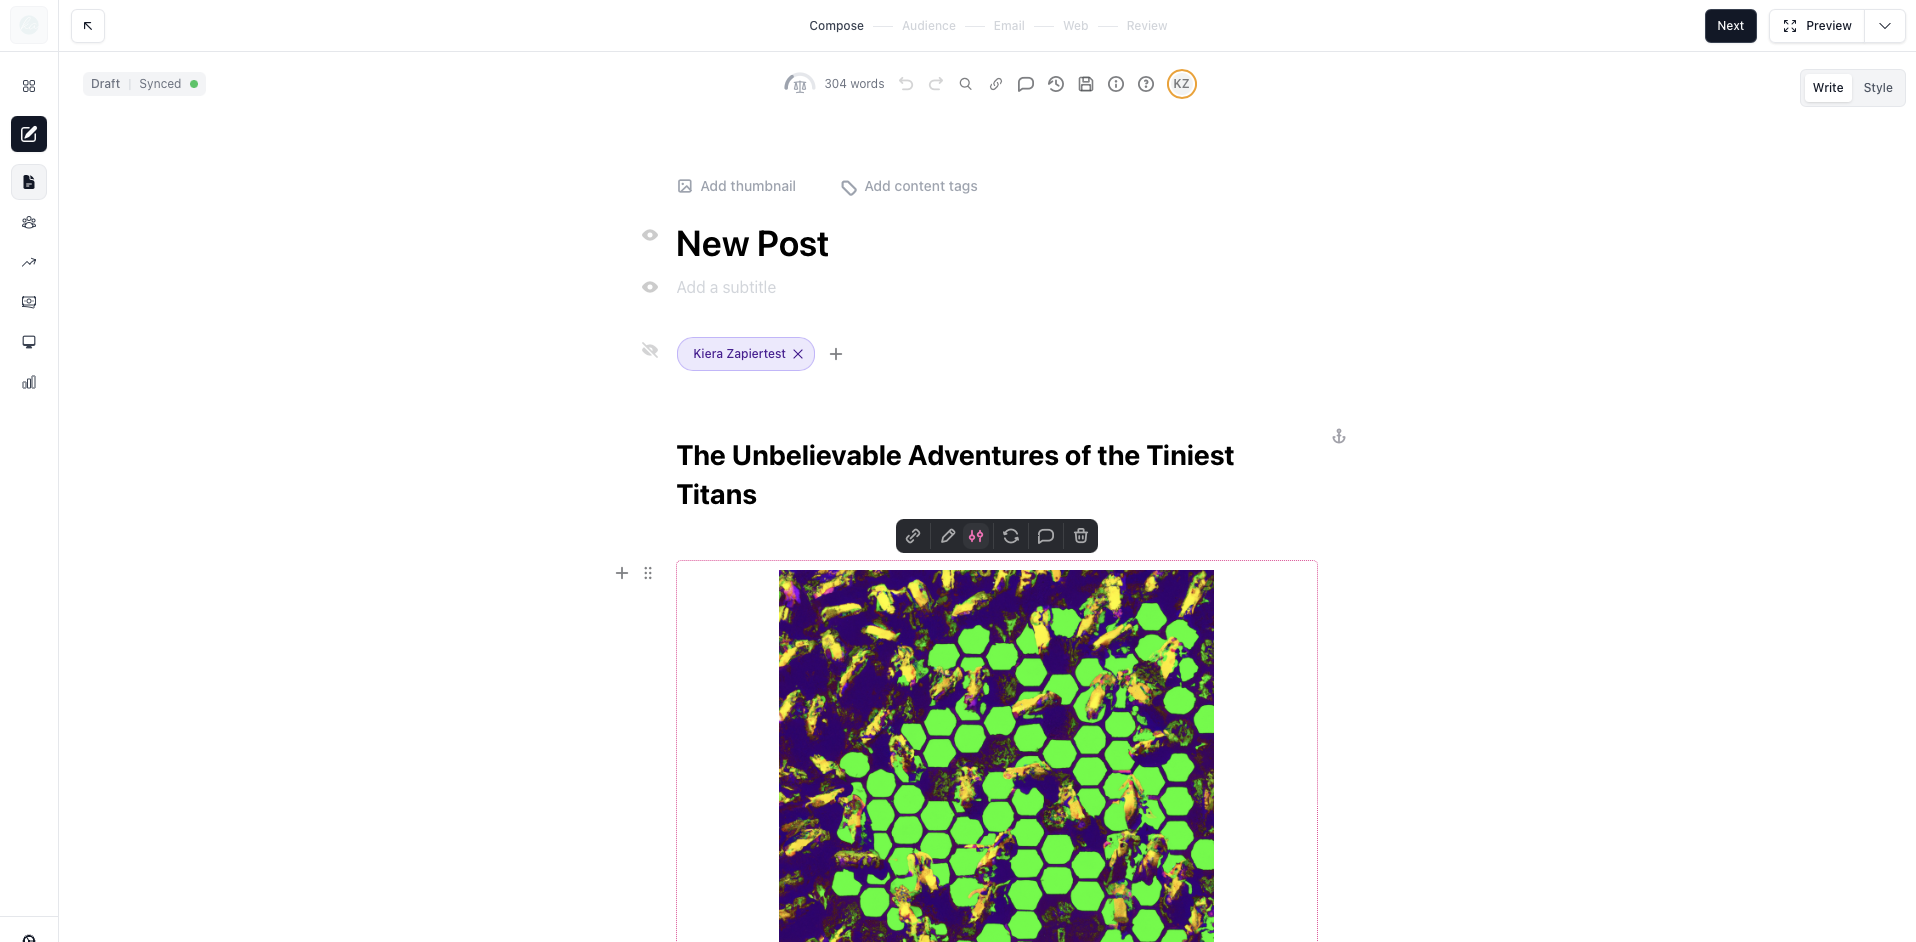Click the save draft floppy disk icon
Viewport: 1916px width, 942px height.
(x=1086, y=84)
